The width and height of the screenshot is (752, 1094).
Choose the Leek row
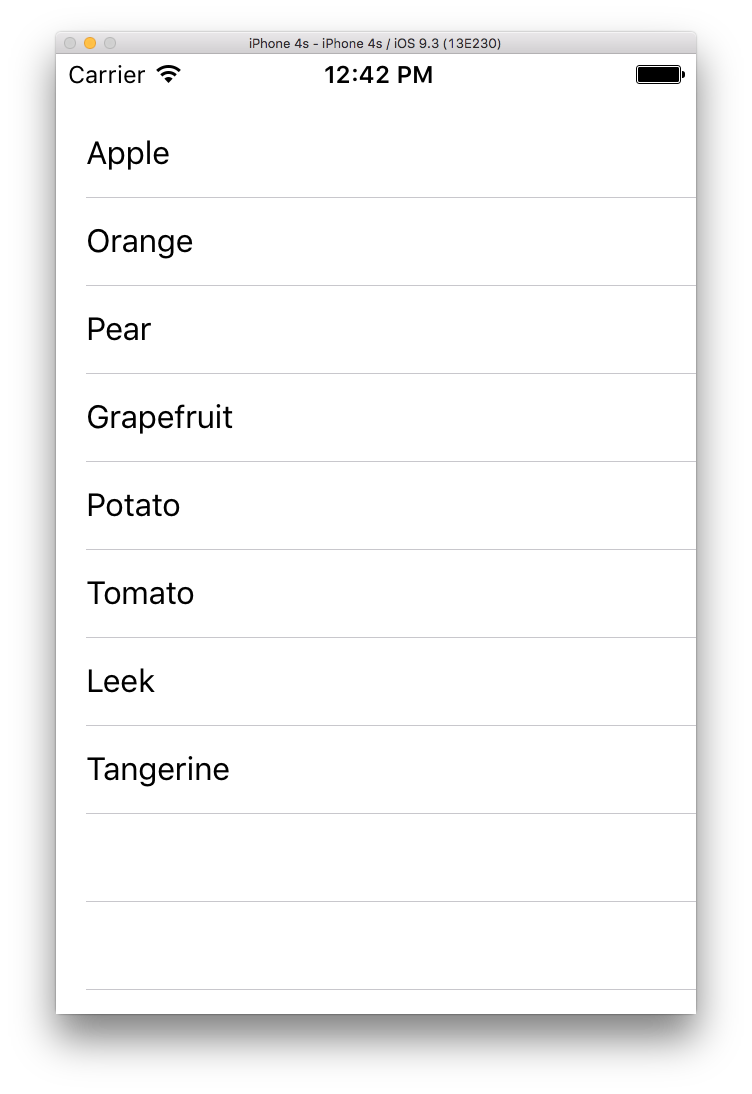(376, 681)
